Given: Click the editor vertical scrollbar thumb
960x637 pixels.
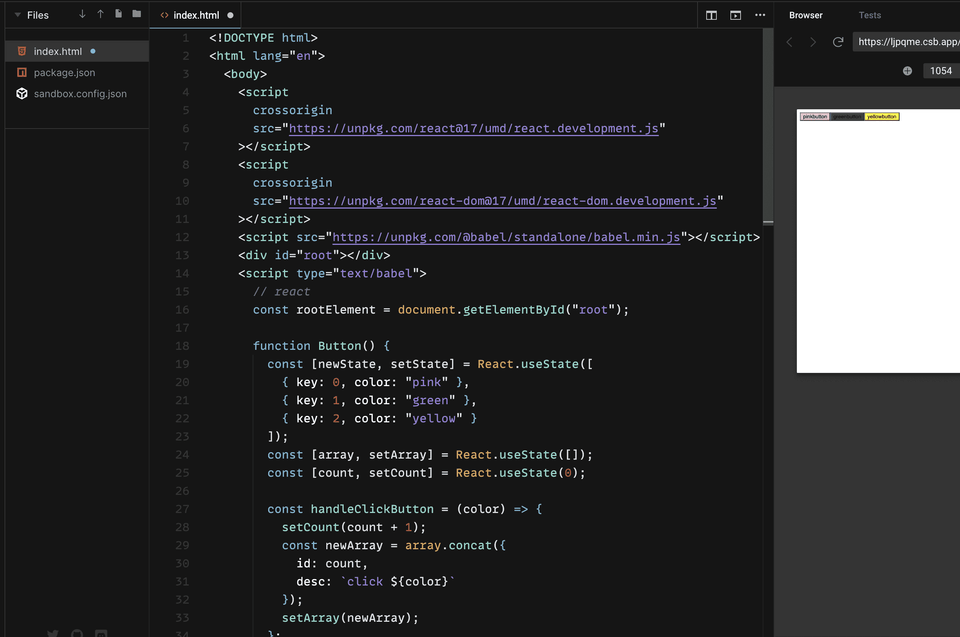Looking at the screenshot, I should [768, 126].
